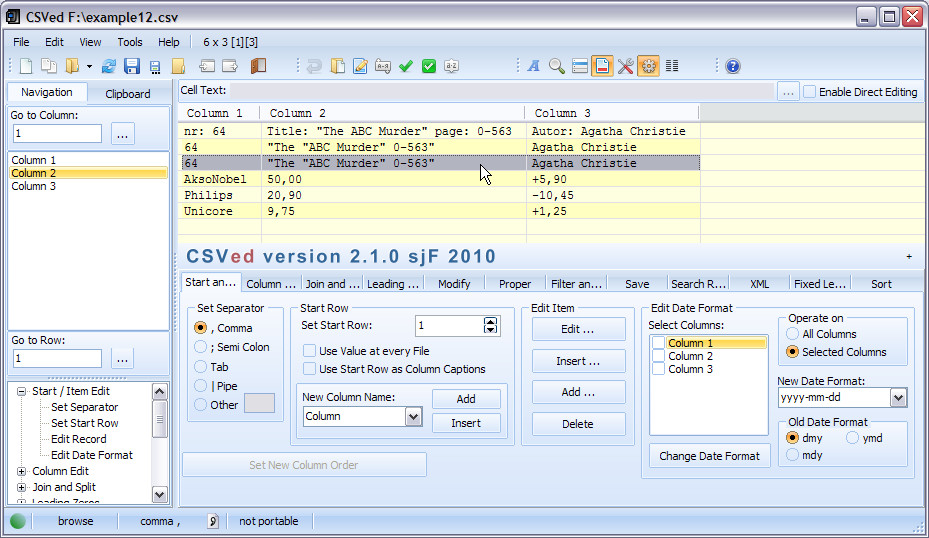Switch to the Clipboard tab
The height and width of the screenshot is (538, 929).
128,94
